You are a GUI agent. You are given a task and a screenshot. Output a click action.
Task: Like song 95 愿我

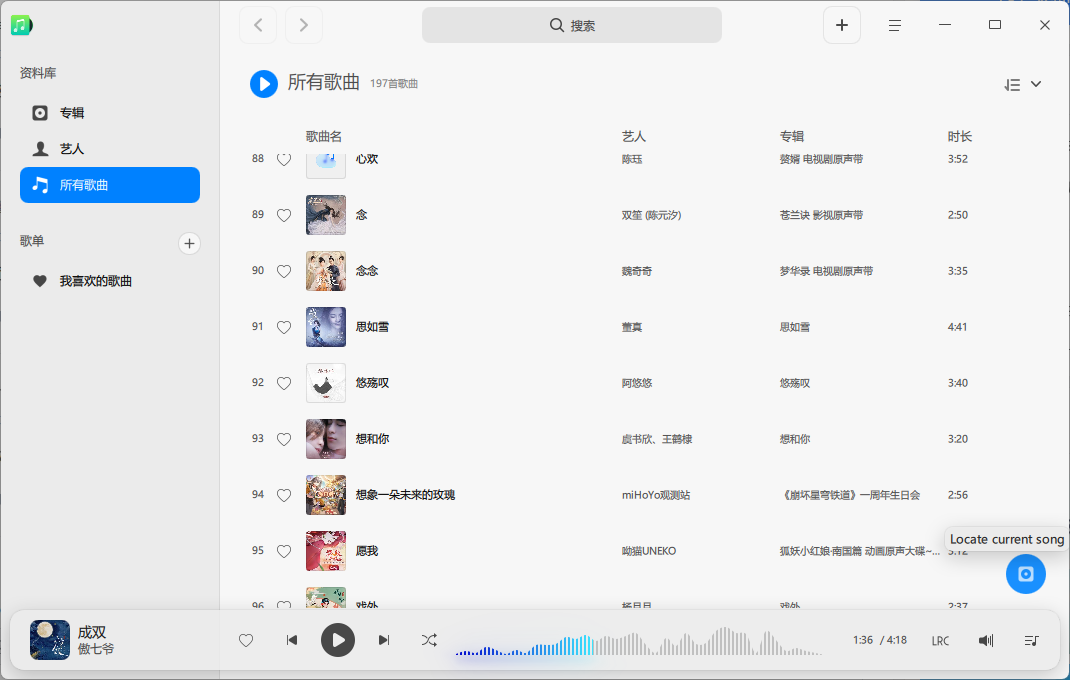[x=284, y=551]
